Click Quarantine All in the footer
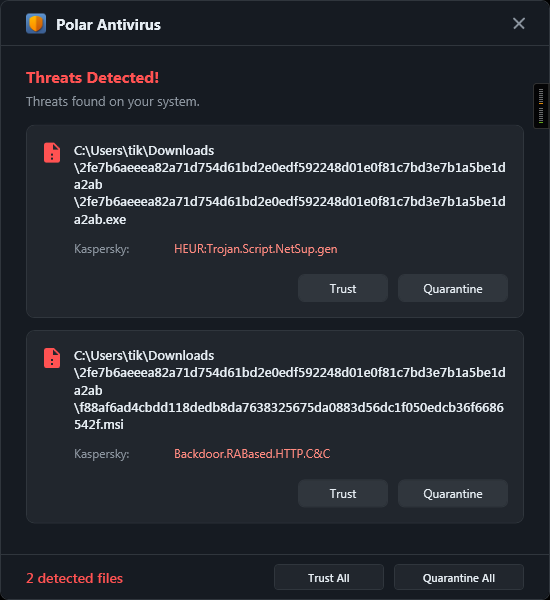550x600 pixels. [459, 577]
